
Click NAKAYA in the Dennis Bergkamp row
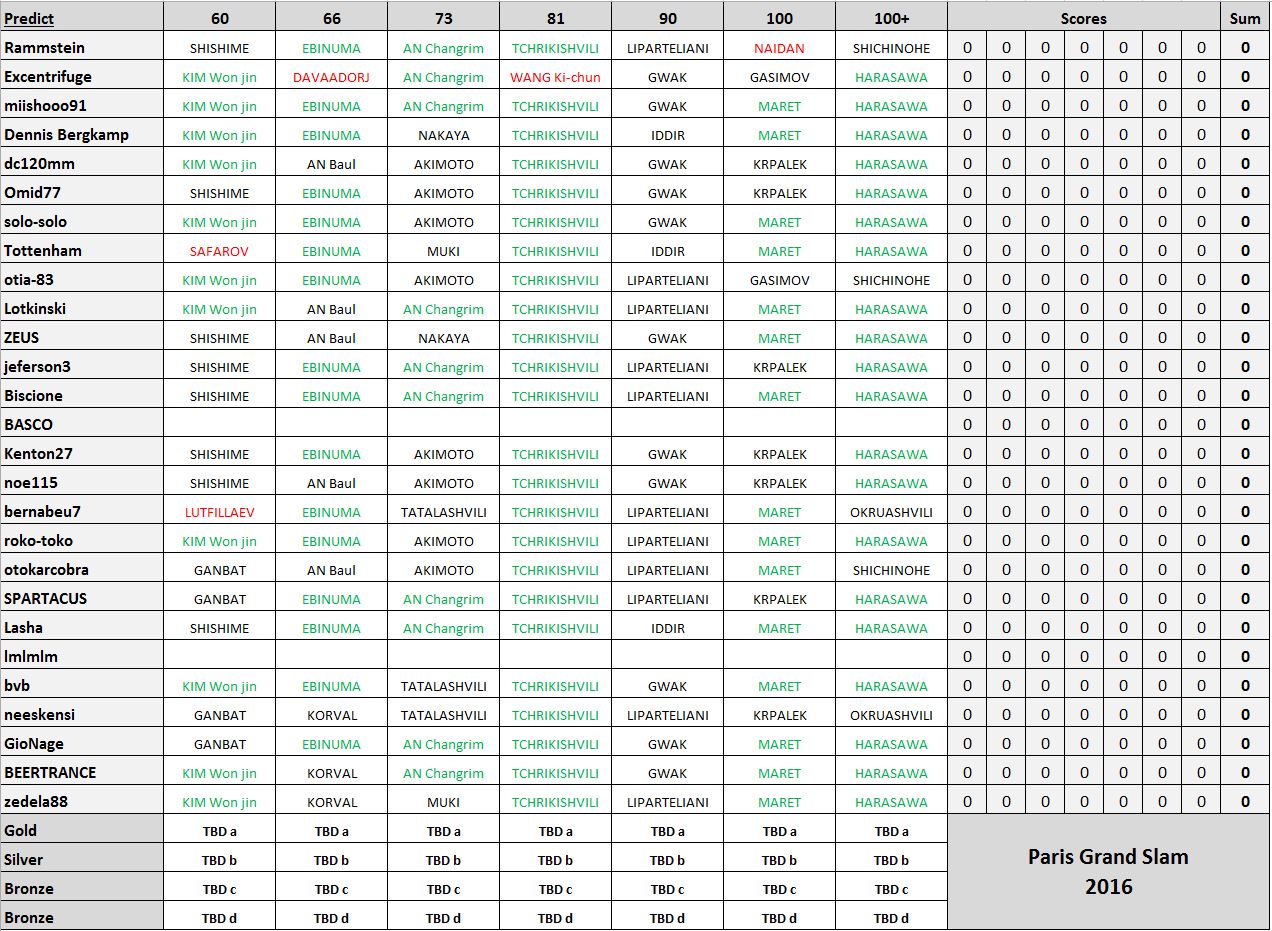point(443,134)
